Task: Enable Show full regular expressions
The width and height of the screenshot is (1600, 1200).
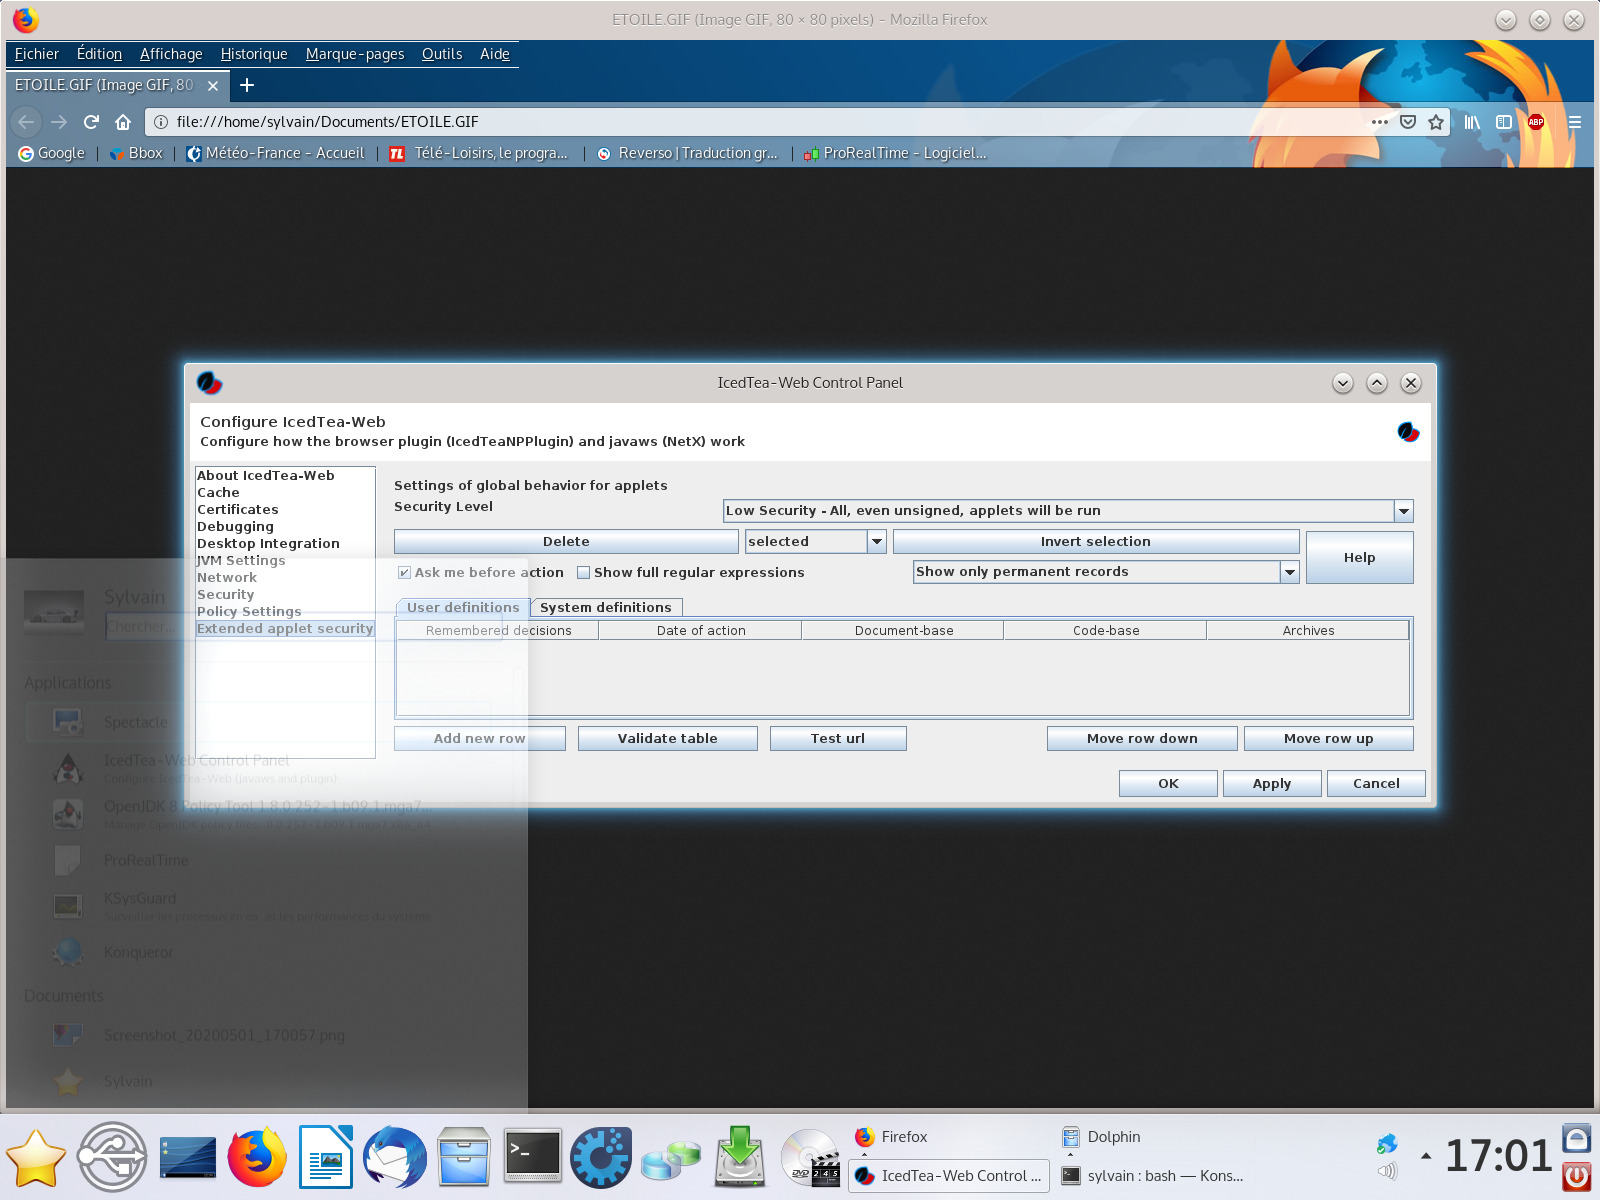Action: pos(583,573)
